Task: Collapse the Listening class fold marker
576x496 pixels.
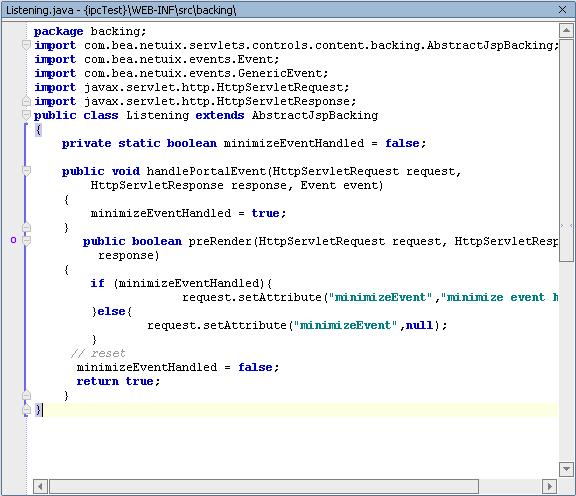Action: point(26,115)
